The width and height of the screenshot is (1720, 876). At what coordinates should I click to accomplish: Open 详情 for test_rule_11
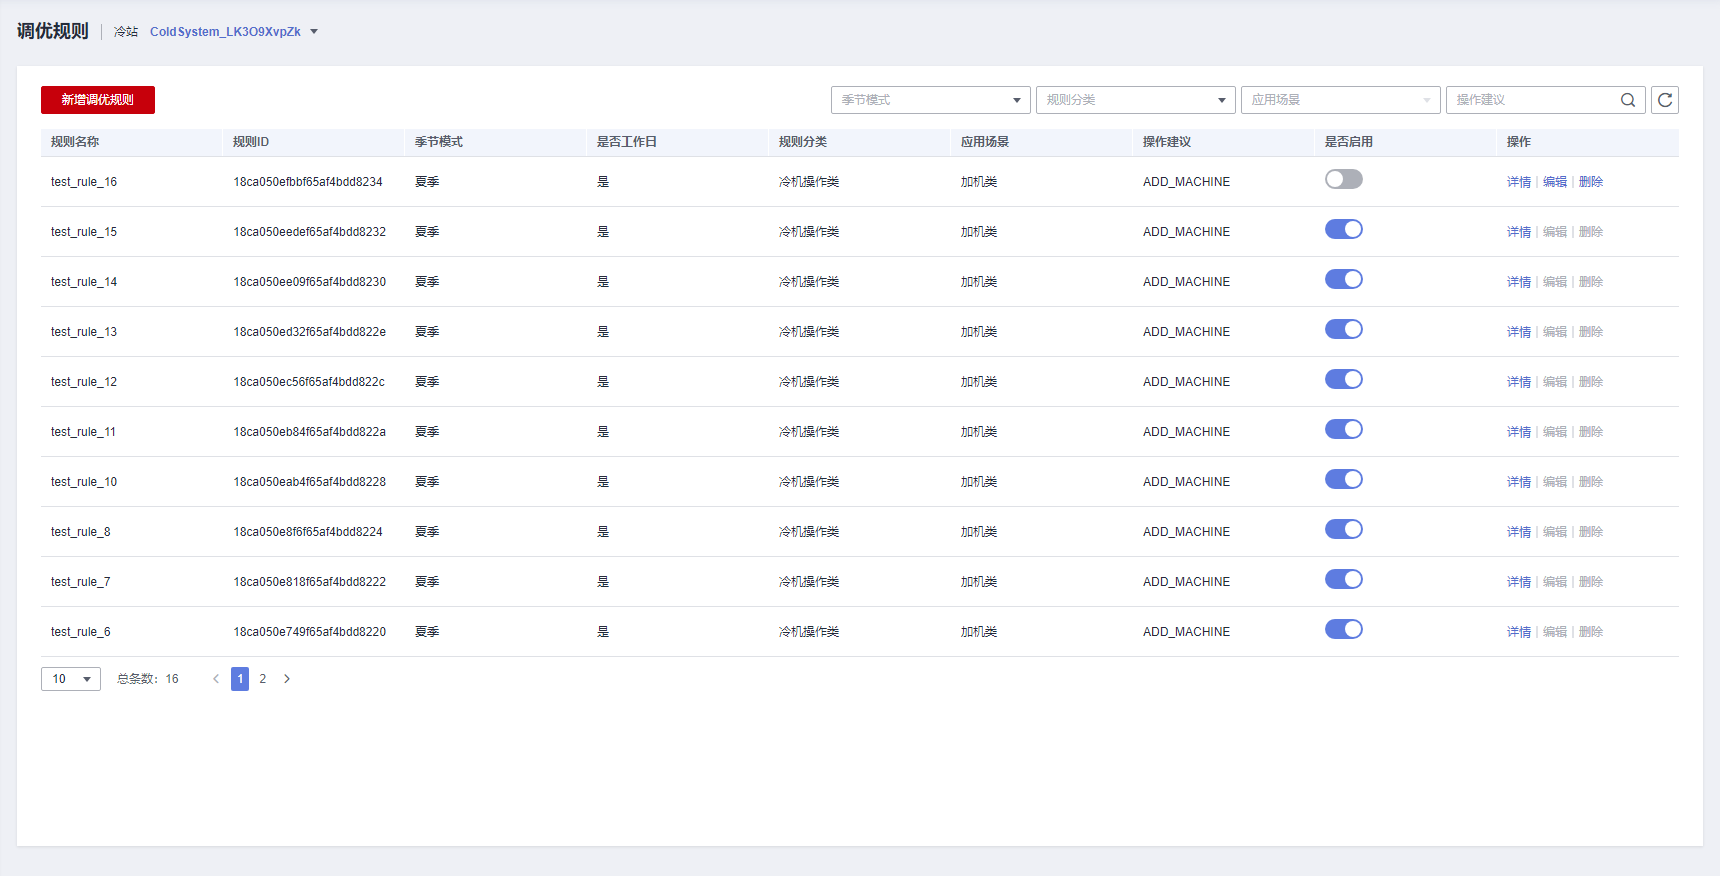[x=1519, y=432]
